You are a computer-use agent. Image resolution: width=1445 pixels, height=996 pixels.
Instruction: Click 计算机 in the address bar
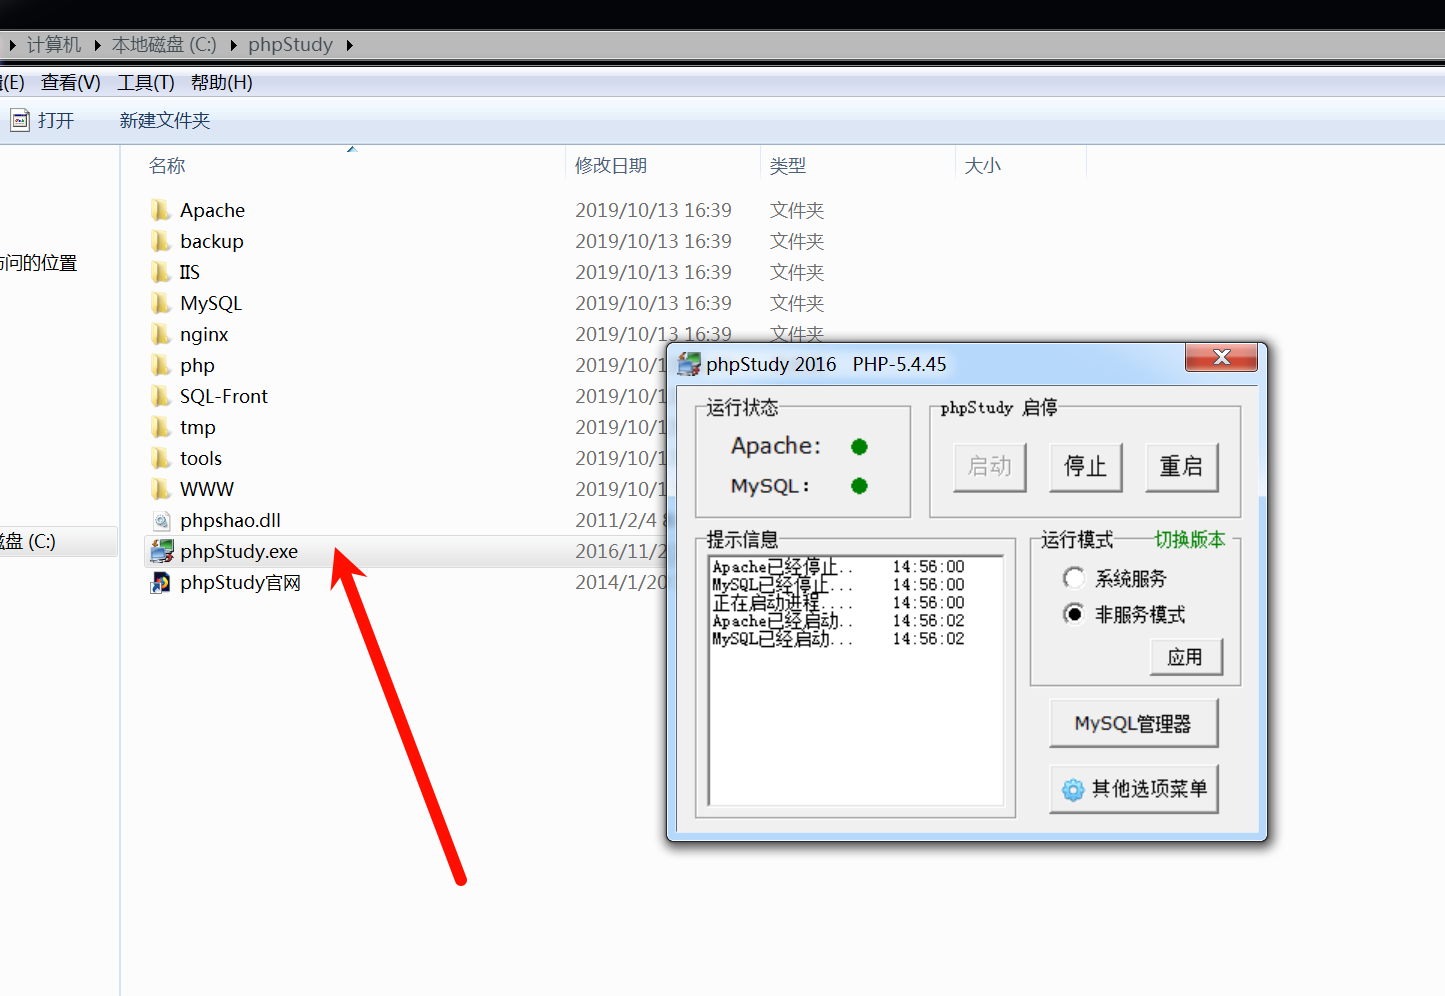54,45
